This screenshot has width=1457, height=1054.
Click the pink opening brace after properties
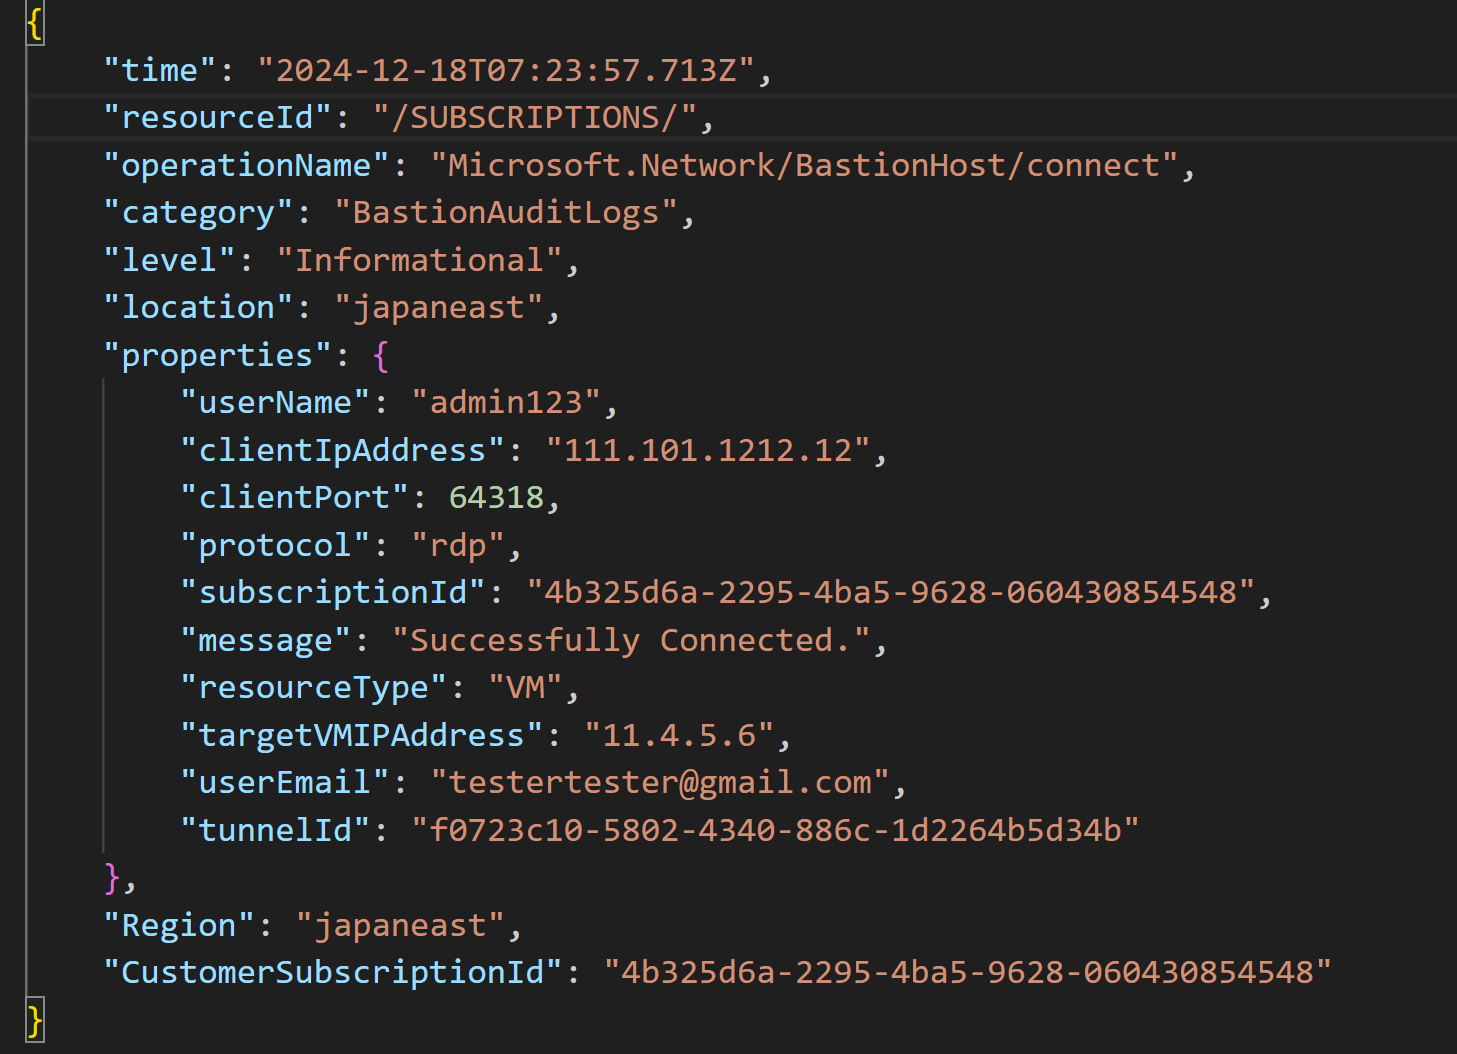[x=381, y=355]
